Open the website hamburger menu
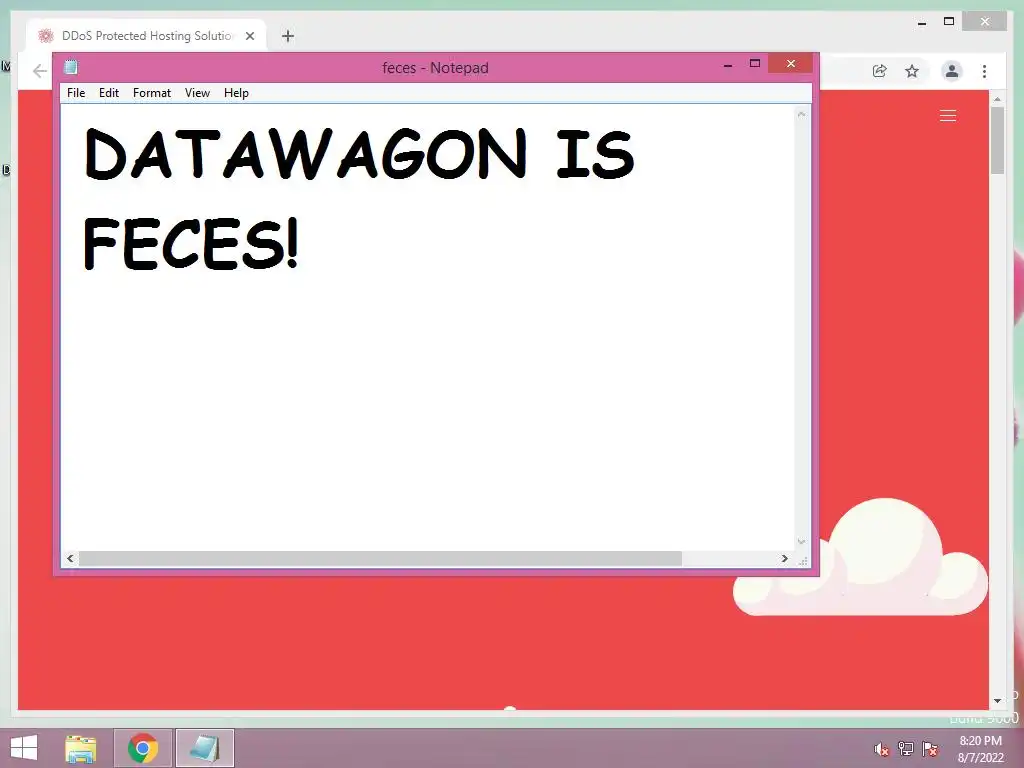 coord(948,116)
